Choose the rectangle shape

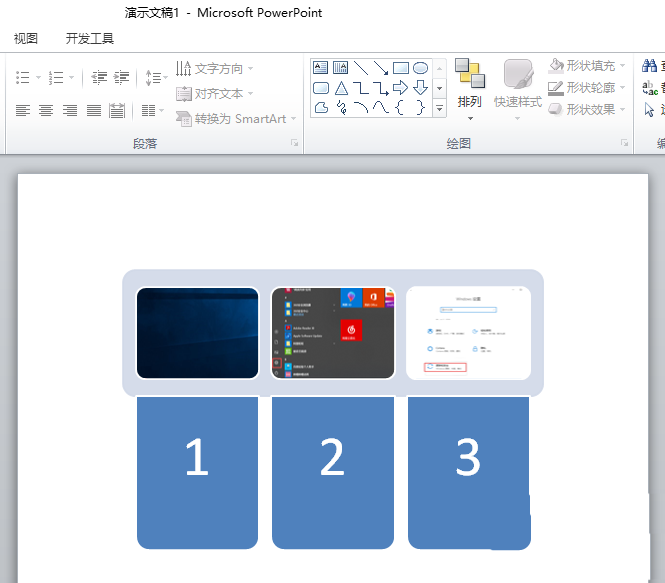pos(401,68)
